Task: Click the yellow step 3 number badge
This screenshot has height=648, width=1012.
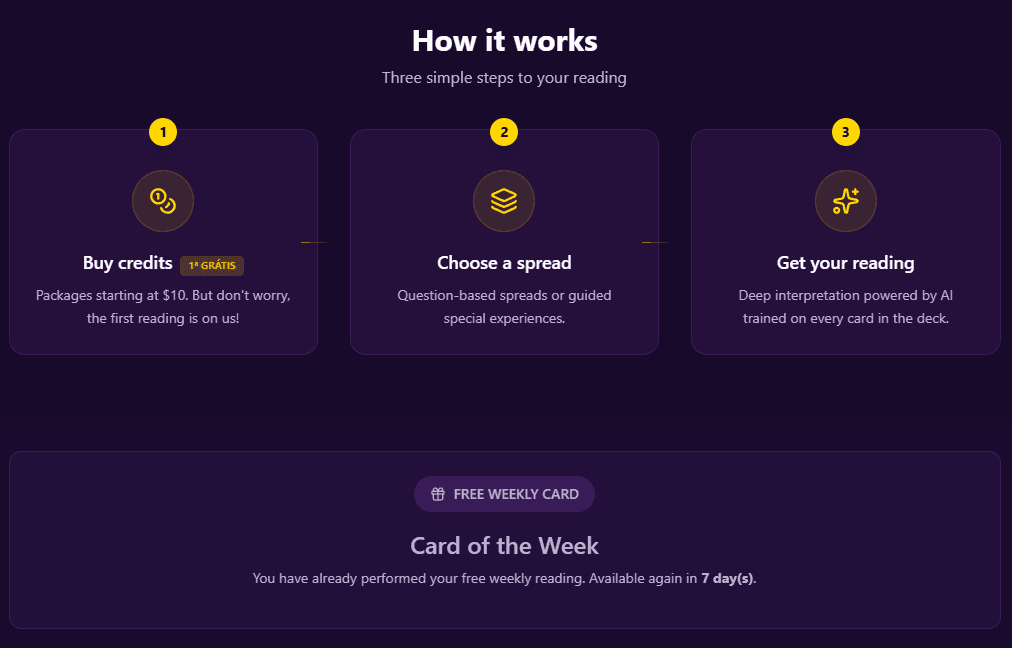Action: coord(845,131)
